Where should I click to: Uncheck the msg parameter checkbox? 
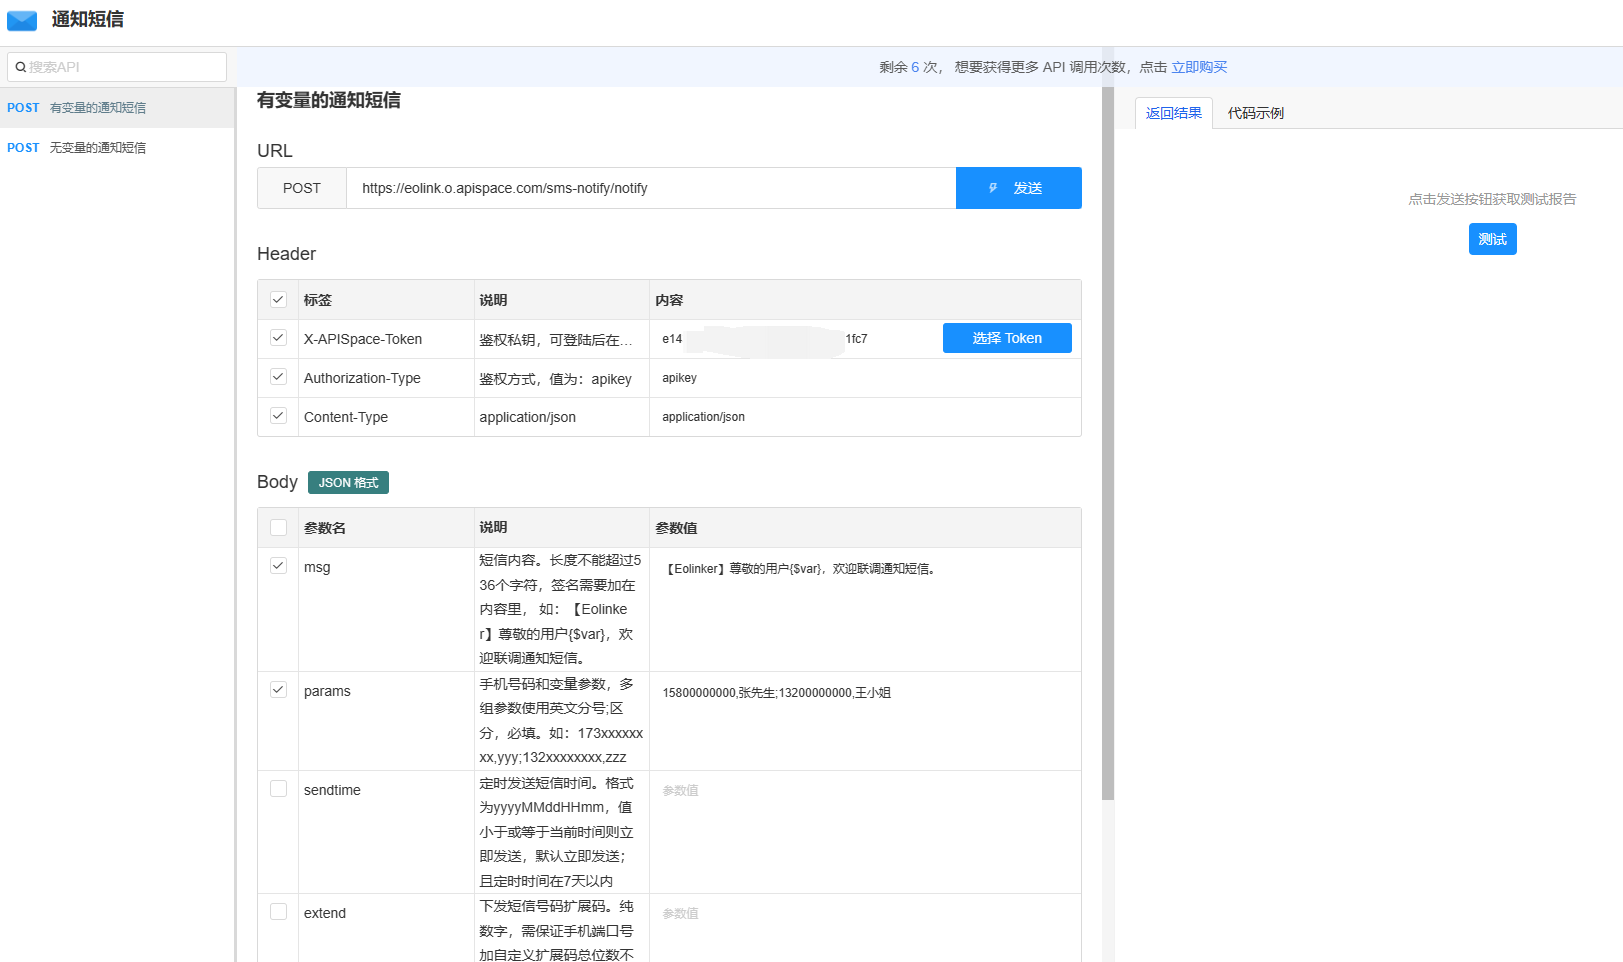[x=278, y=566]
